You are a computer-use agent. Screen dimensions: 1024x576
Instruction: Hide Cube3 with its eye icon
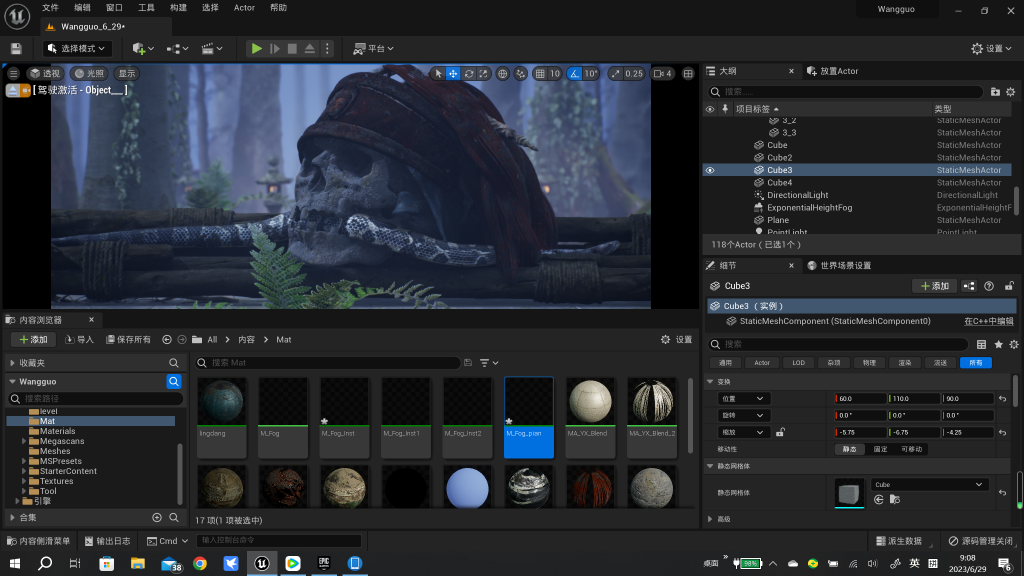[710, 170]
